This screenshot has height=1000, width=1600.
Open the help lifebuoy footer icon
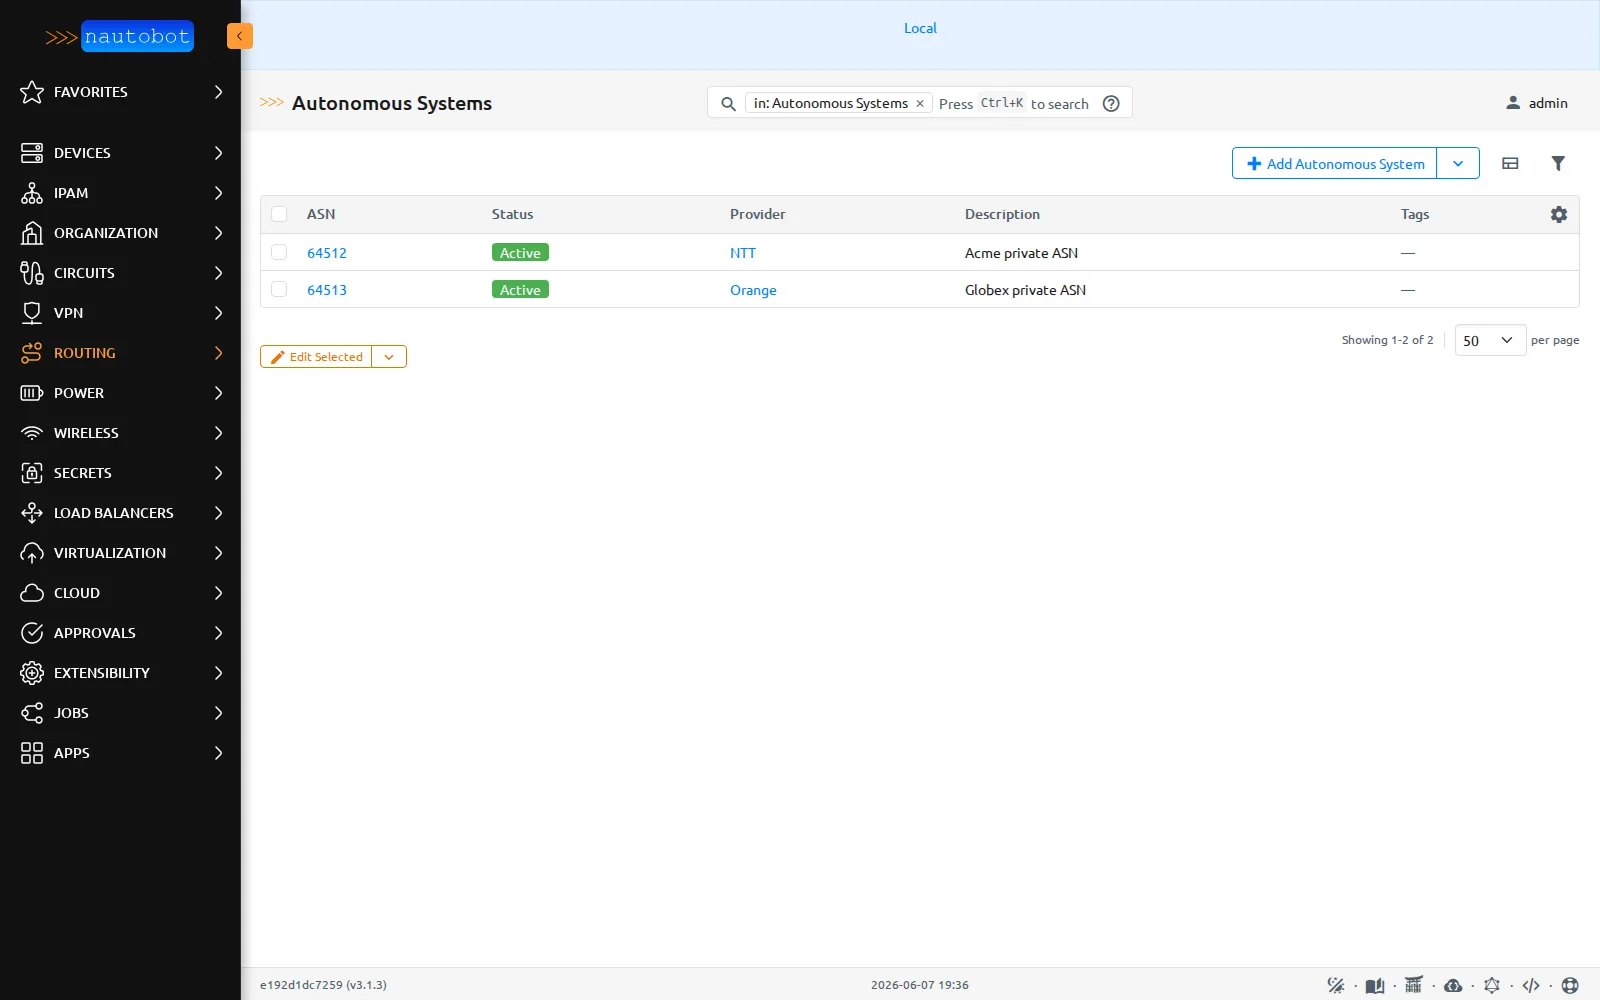[1570, 985]
